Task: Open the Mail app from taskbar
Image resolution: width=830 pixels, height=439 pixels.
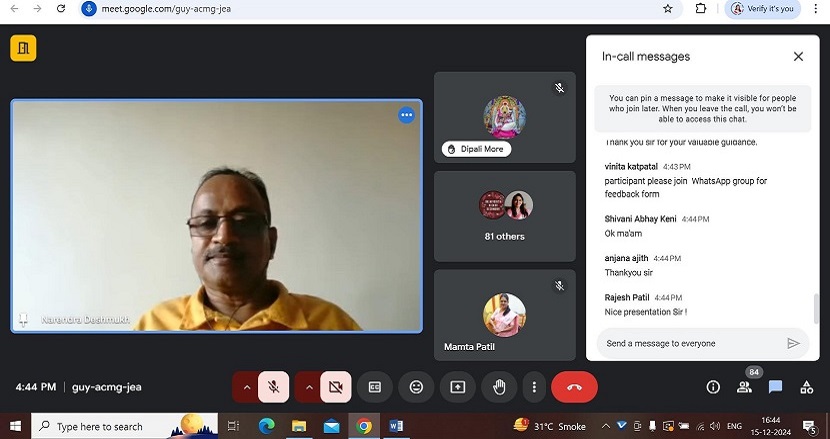Action: click(331, 426)
